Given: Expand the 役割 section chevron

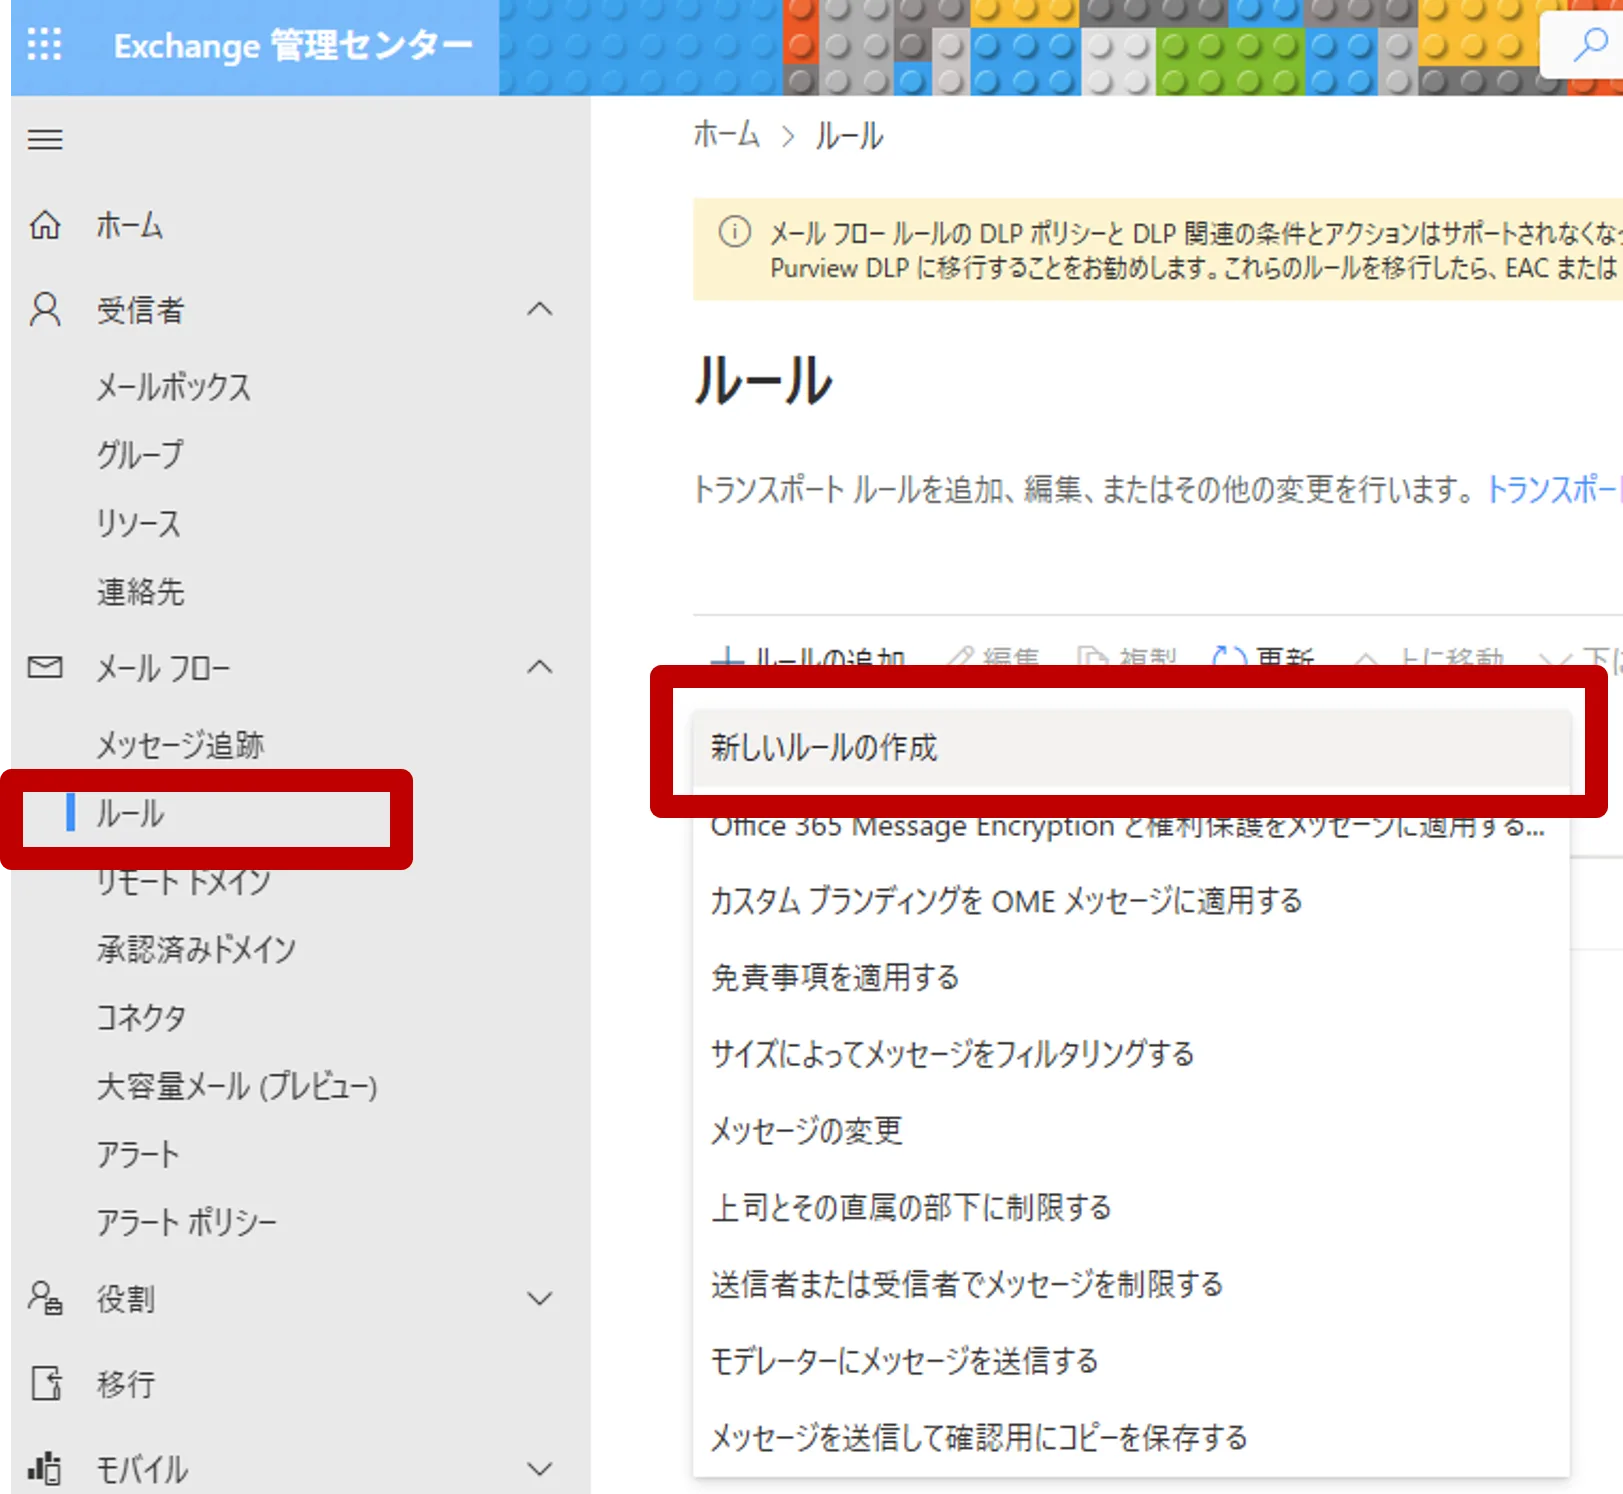Looking at the screenshot, I should [x=539, y=1299].
